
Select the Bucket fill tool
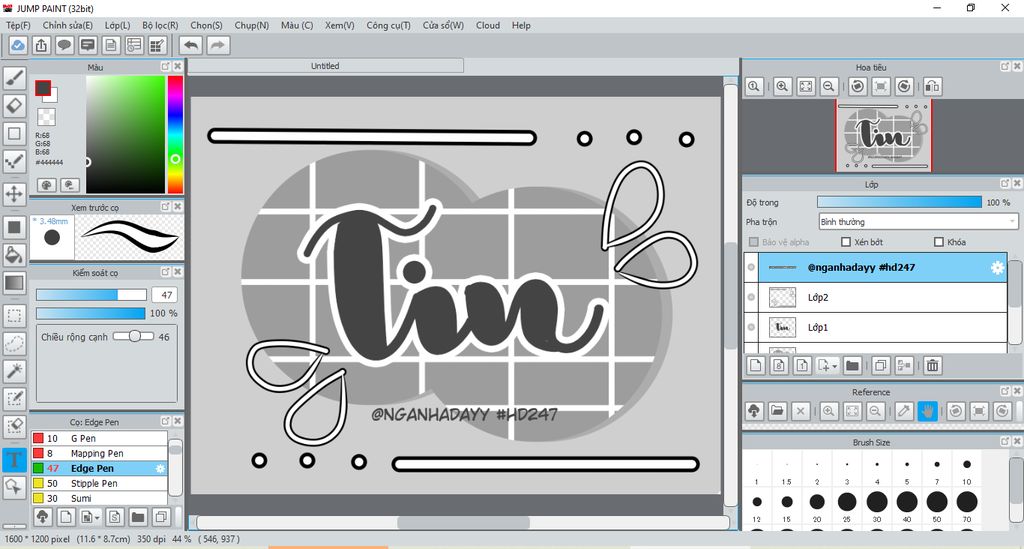[x=14, y=255]
